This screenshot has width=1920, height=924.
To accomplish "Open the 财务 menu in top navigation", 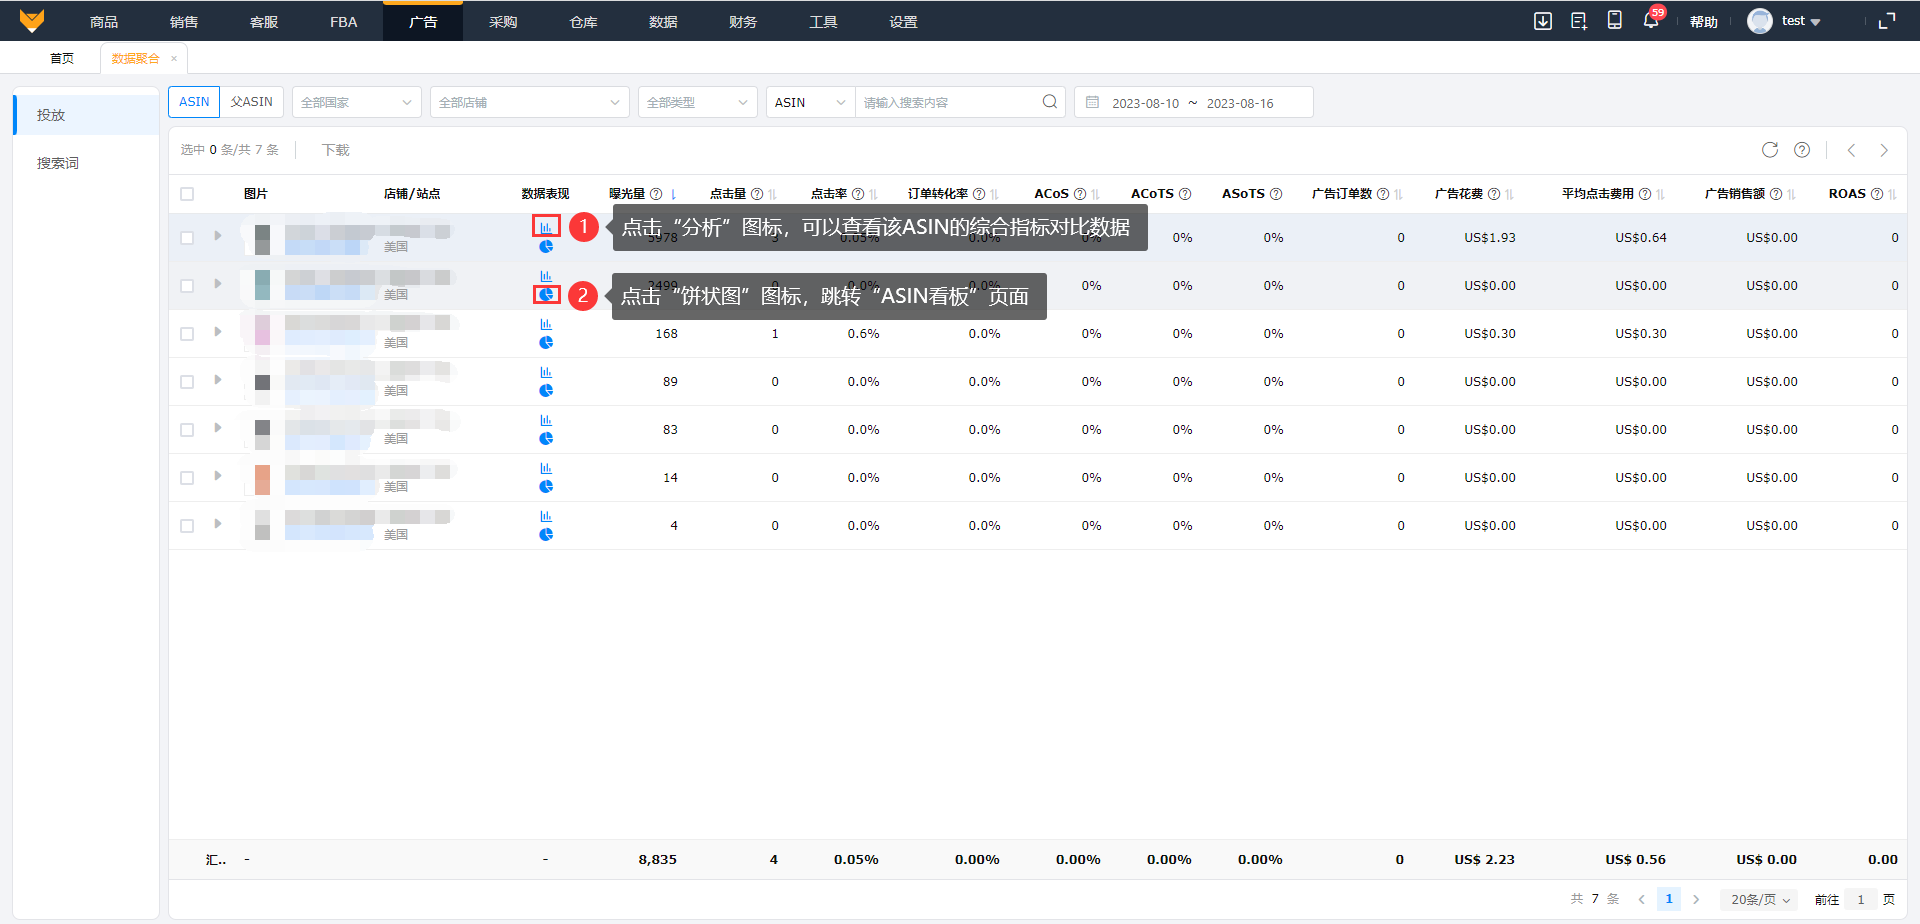I will (x=742, y=21).
